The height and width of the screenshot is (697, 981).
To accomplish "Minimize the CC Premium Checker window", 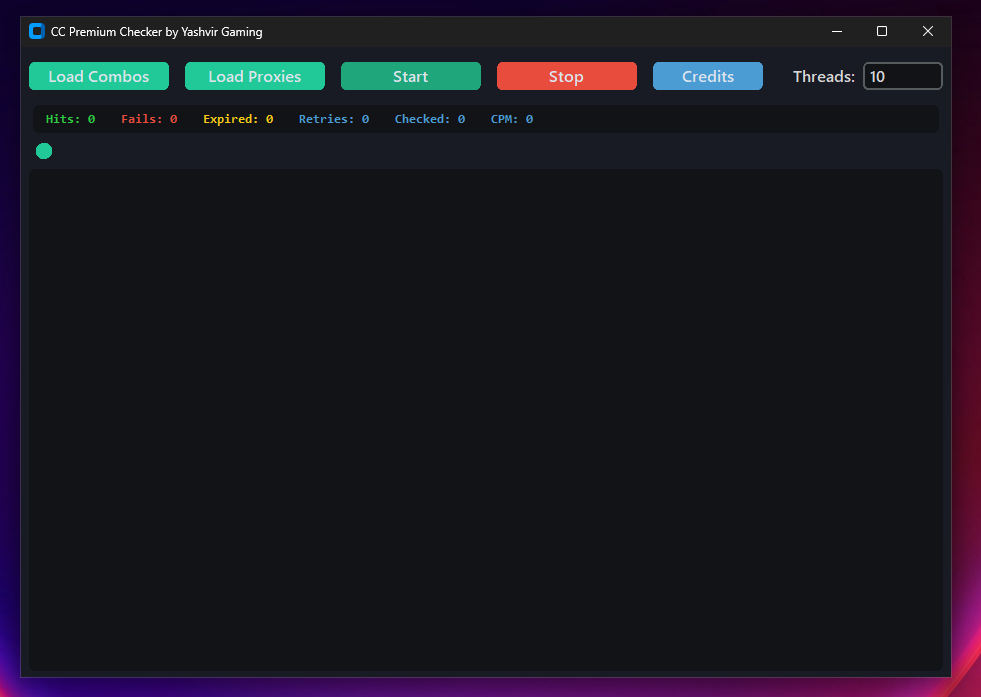I will 836,31.
